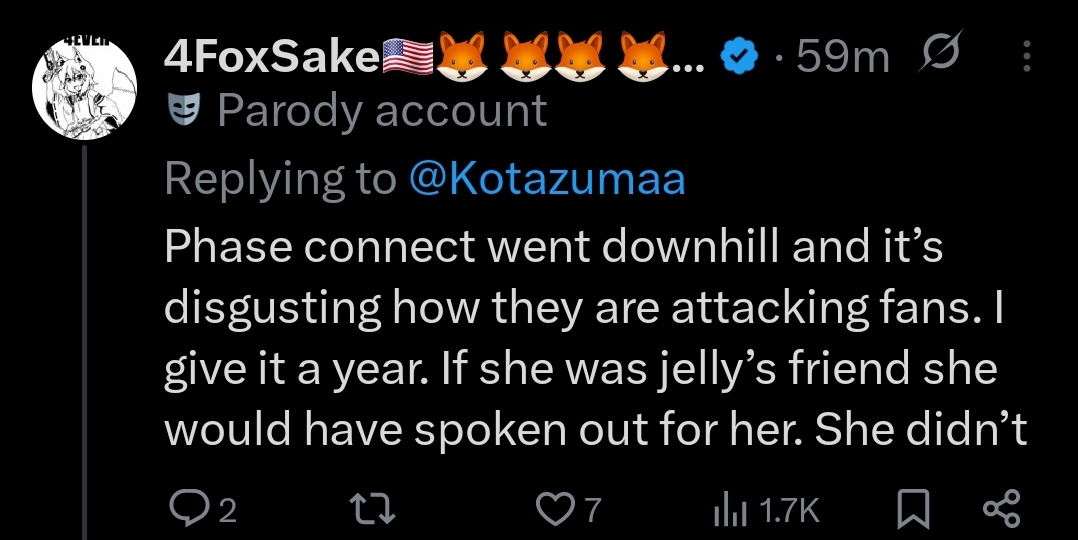The image size is (1078, 540).
Task: Select the Parody account label
Action: pyautogui.click(x=382, y=110)
